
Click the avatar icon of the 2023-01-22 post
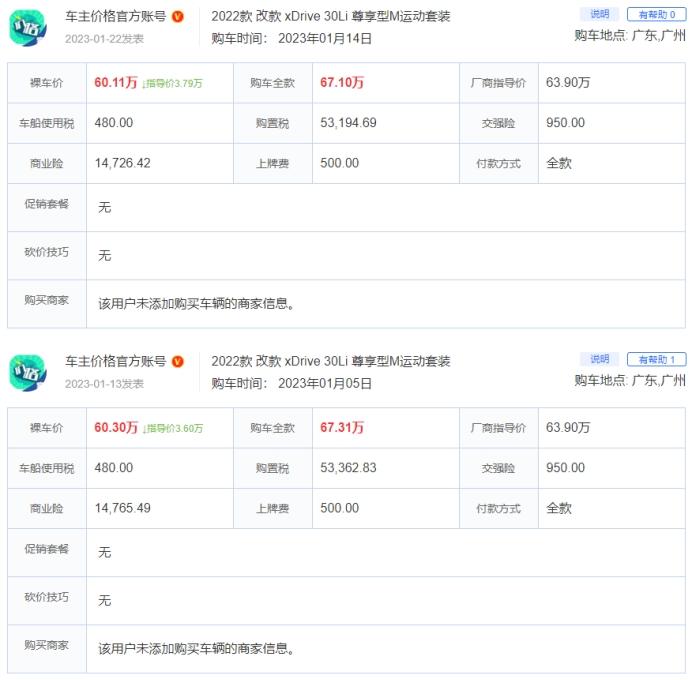[28, 27]
